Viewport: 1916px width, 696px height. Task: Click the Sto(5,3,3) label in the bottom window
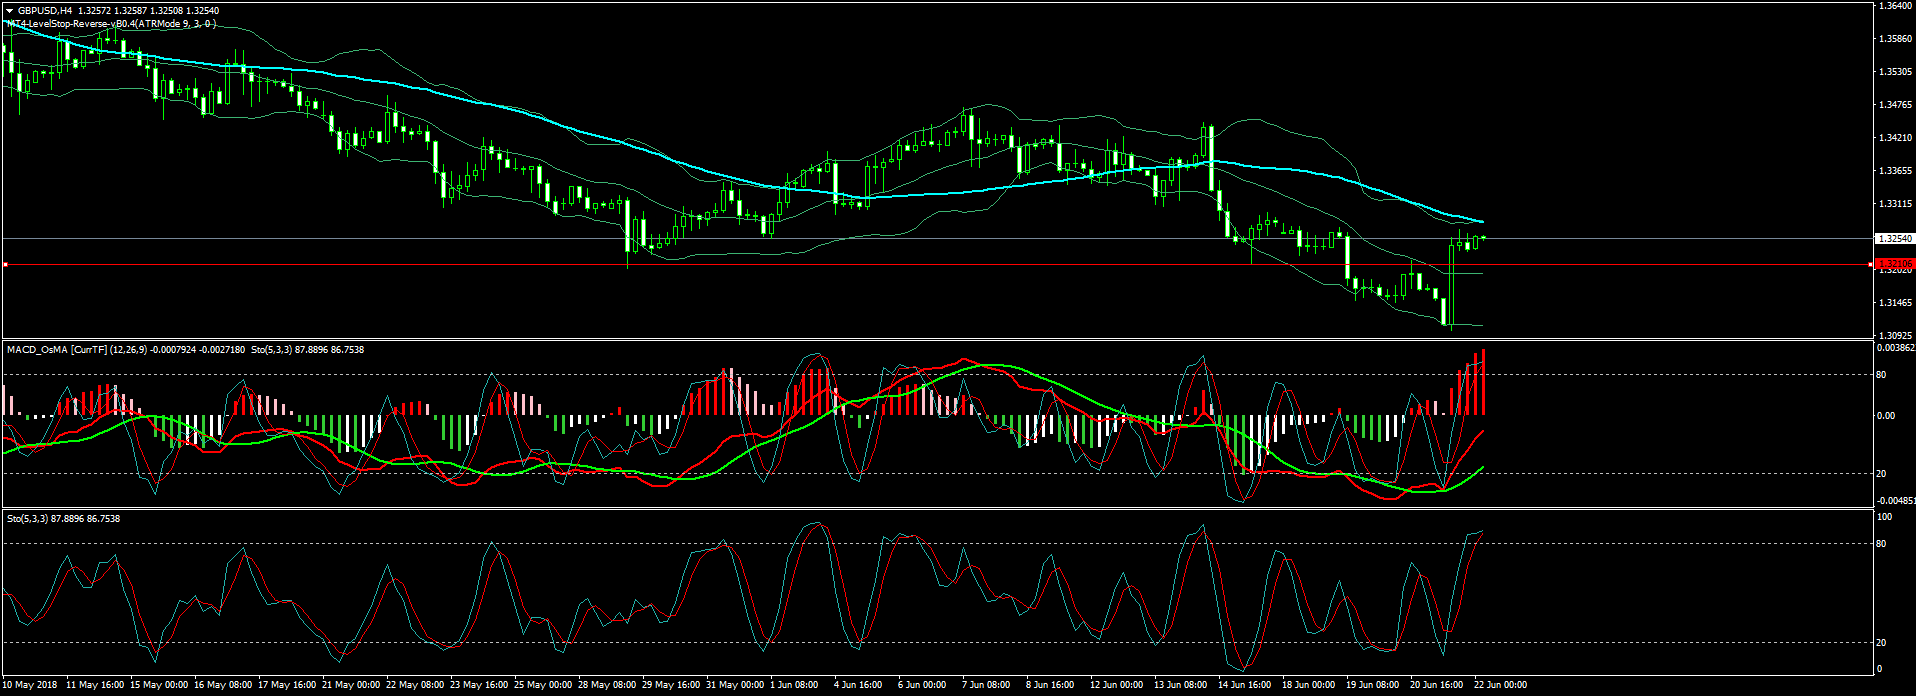pyautogui.click(x=27, y=519)
